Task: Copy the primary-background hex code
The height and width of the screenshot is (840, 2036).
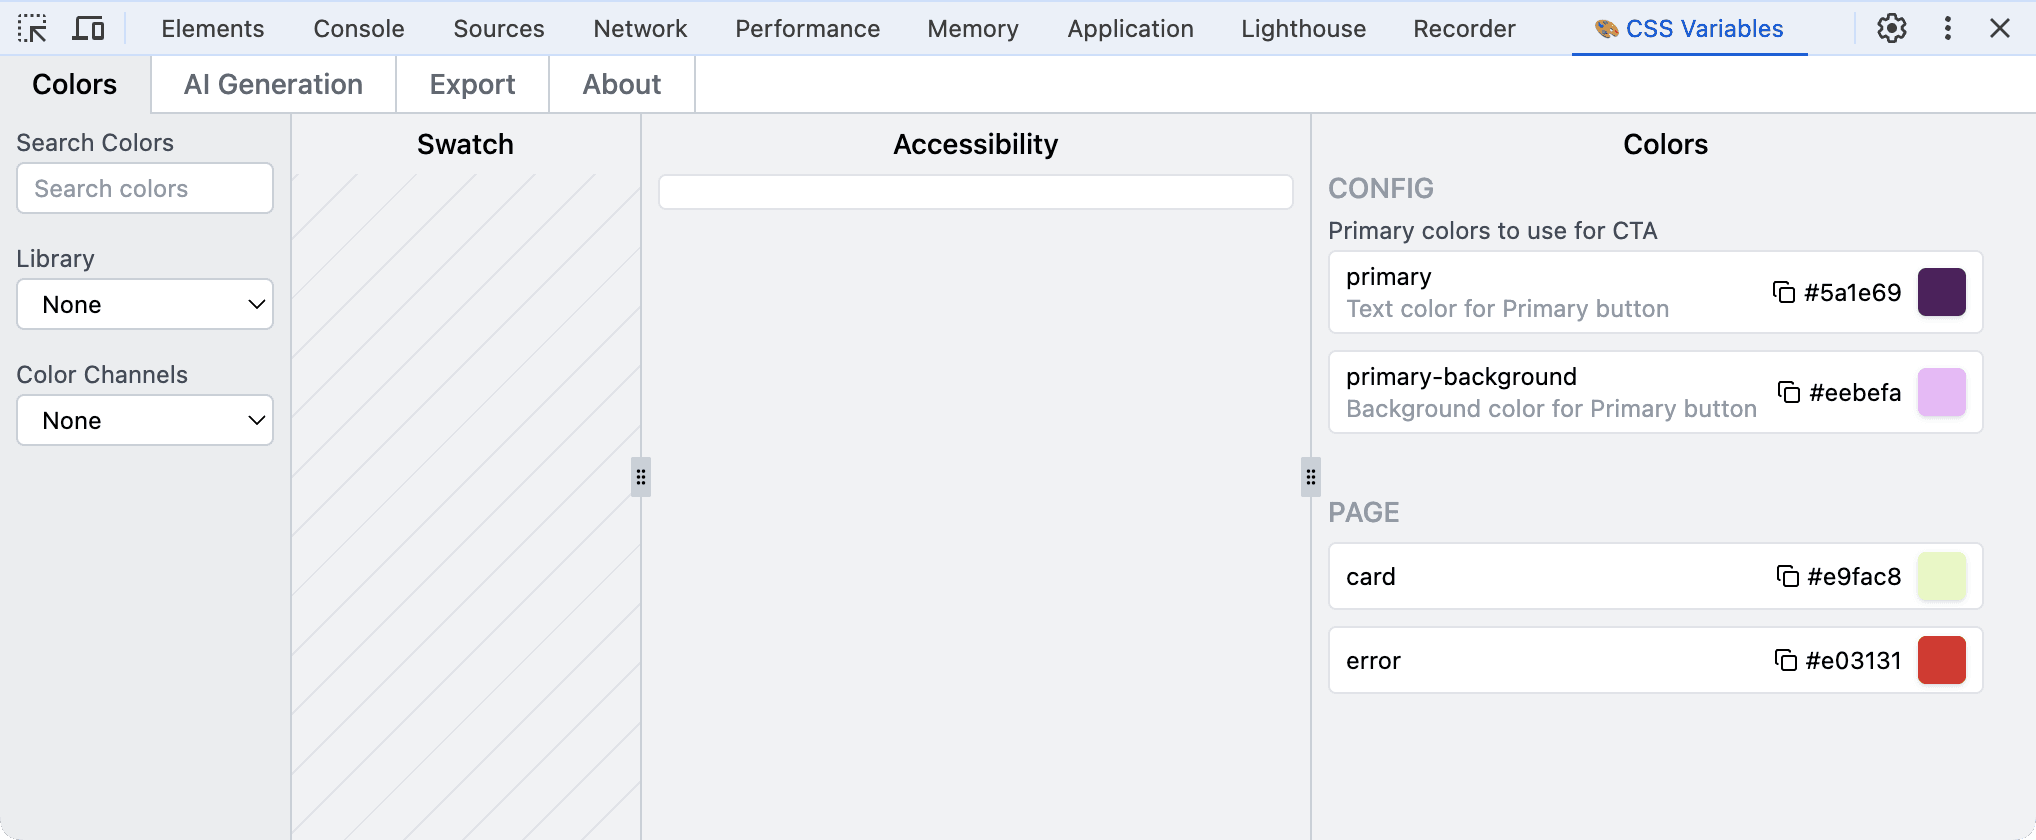Action: click(1789, 392)
